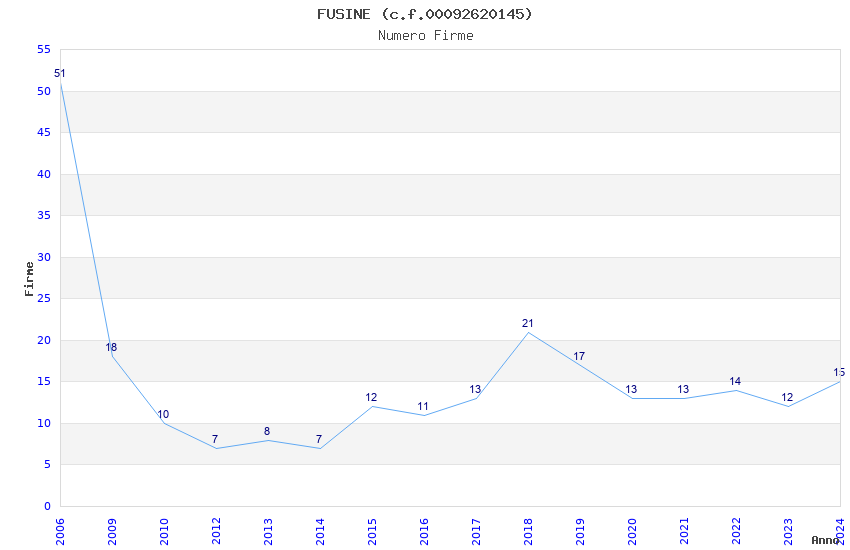Click the Firme vertical axis title
850x550 pixels.
click(29, 279)
